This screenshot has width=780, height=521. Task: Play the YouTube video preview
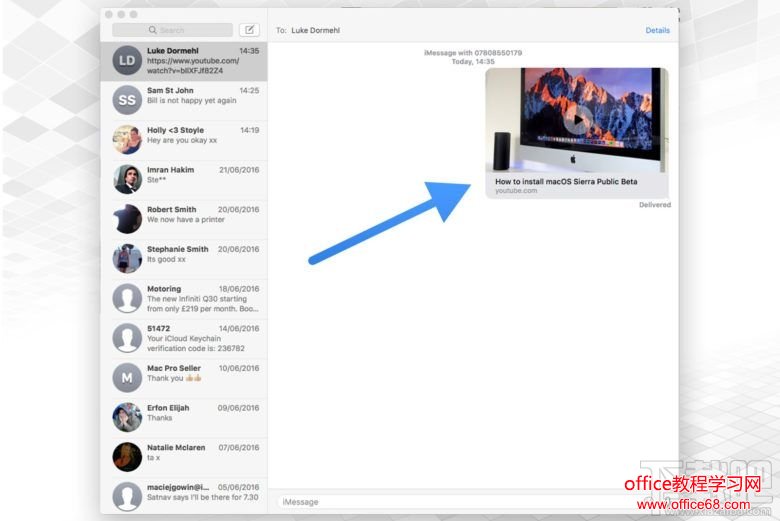point(576,119)
